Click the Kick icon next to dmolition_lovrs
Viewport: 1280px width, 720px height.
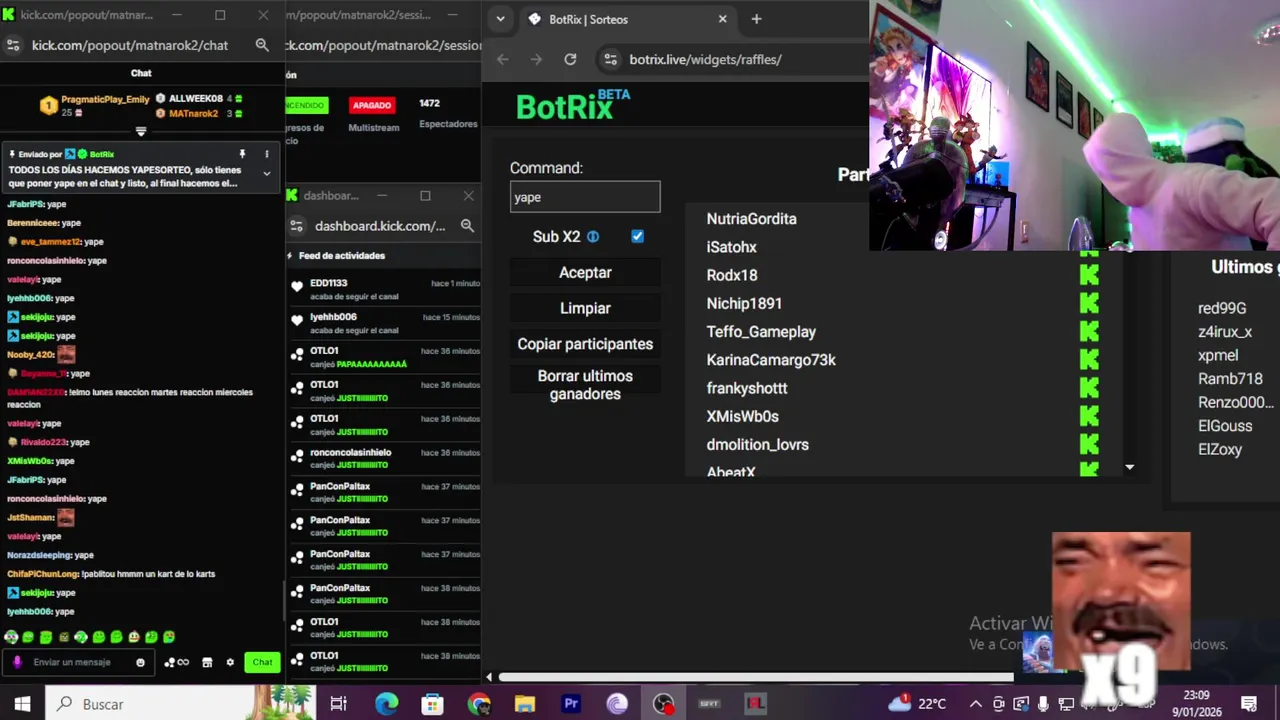1089,444
